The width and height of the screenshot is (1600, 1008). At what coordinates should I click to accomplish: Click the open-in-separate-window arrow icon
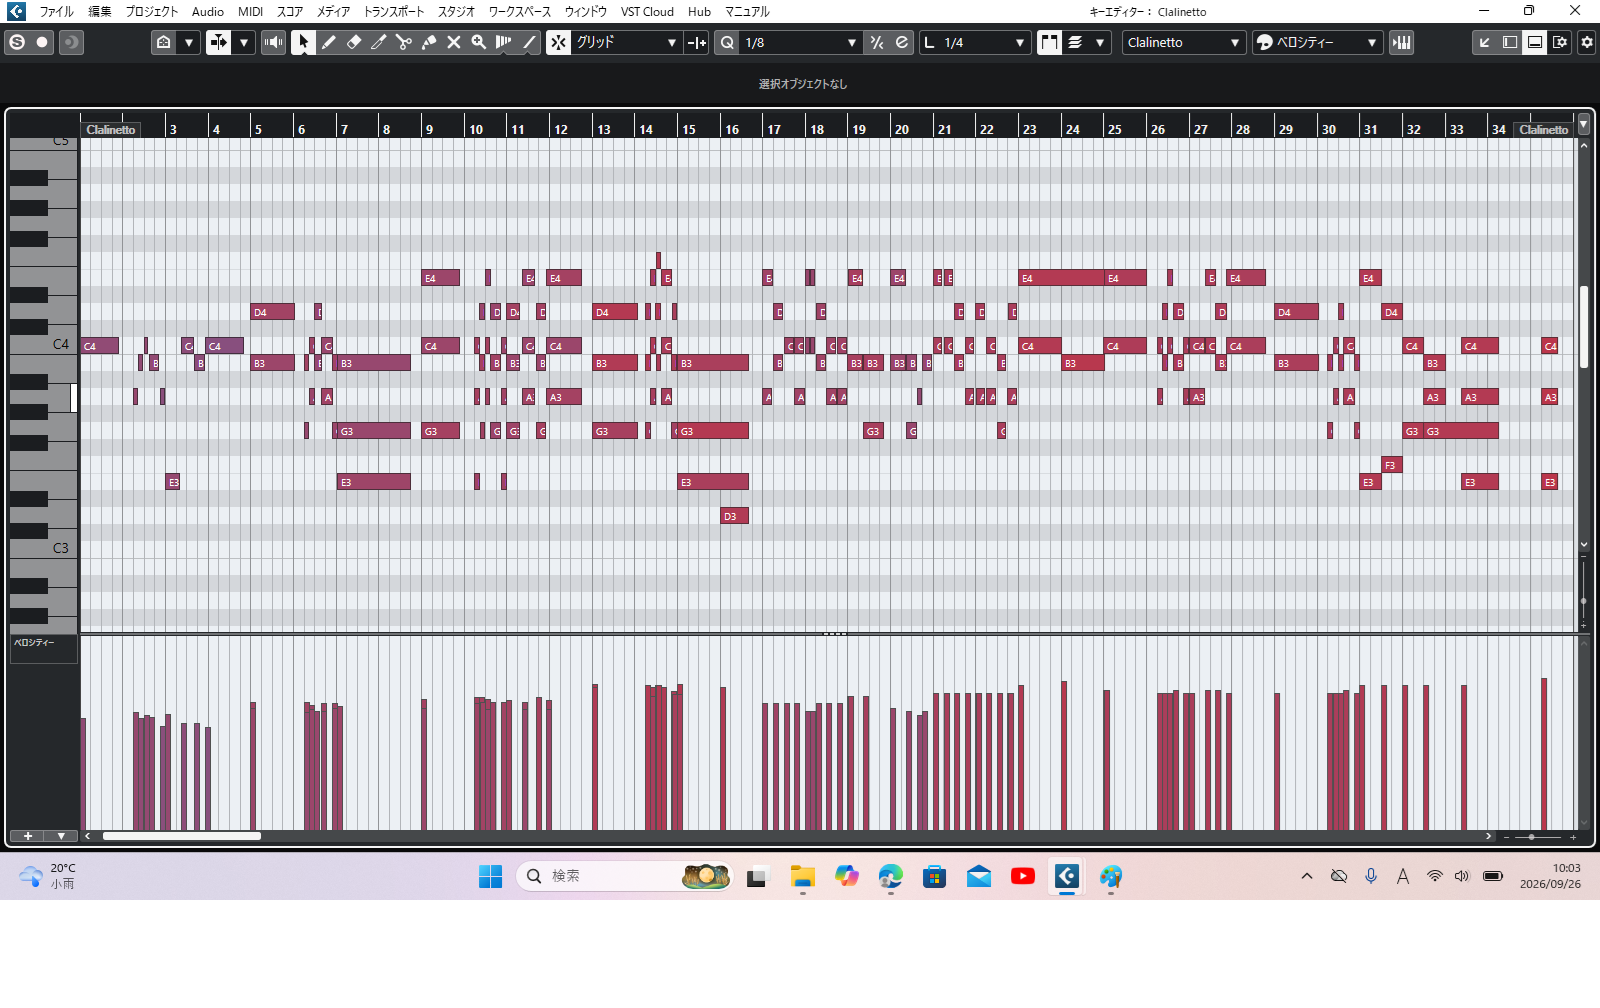(x=1485, y=42)
